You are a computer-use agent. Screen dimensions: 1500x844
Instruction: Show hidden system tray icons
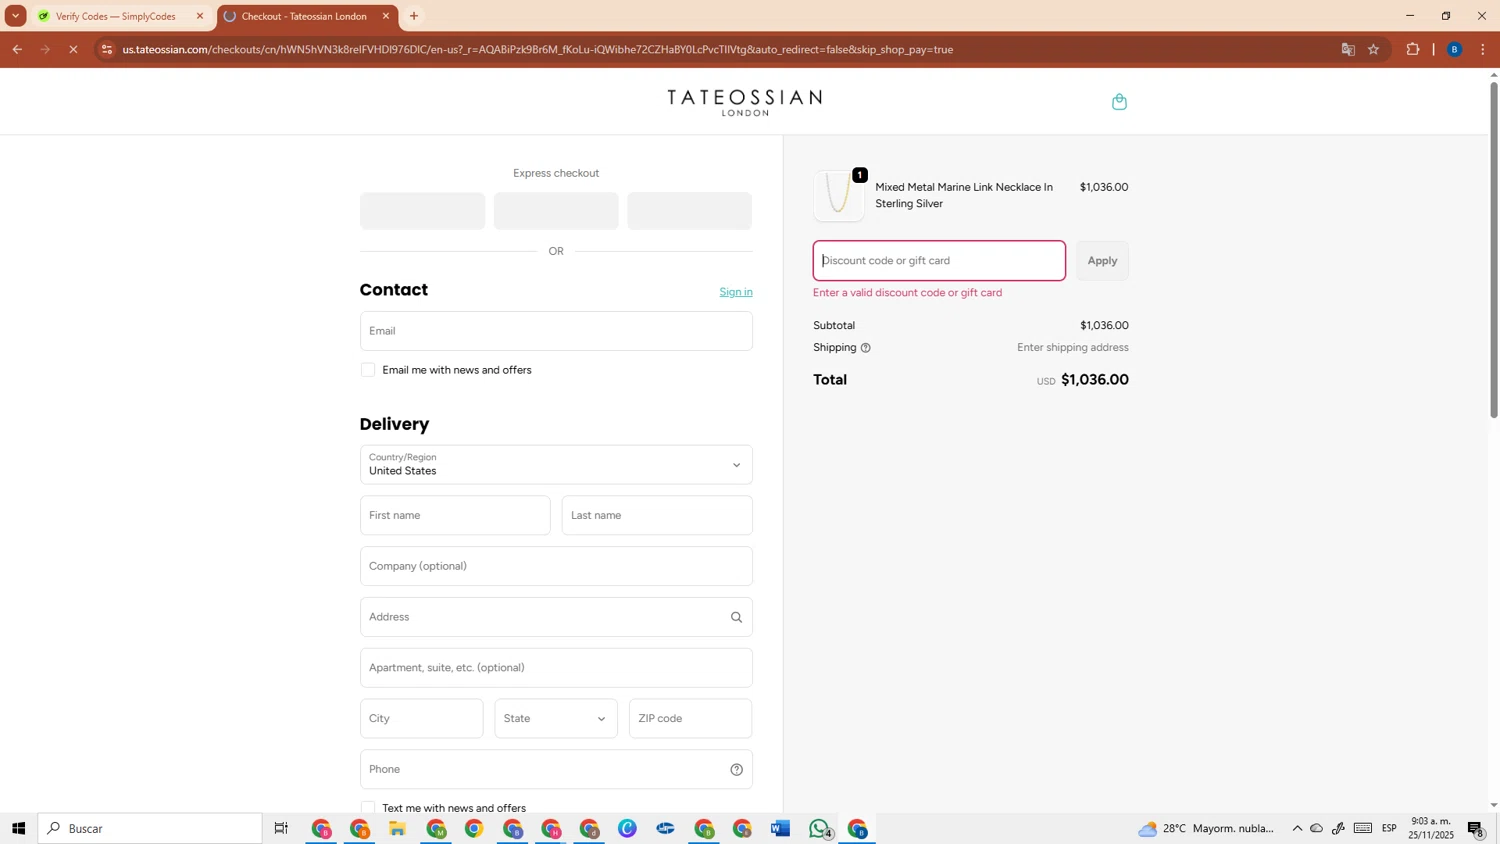(x=1297, y=828)
